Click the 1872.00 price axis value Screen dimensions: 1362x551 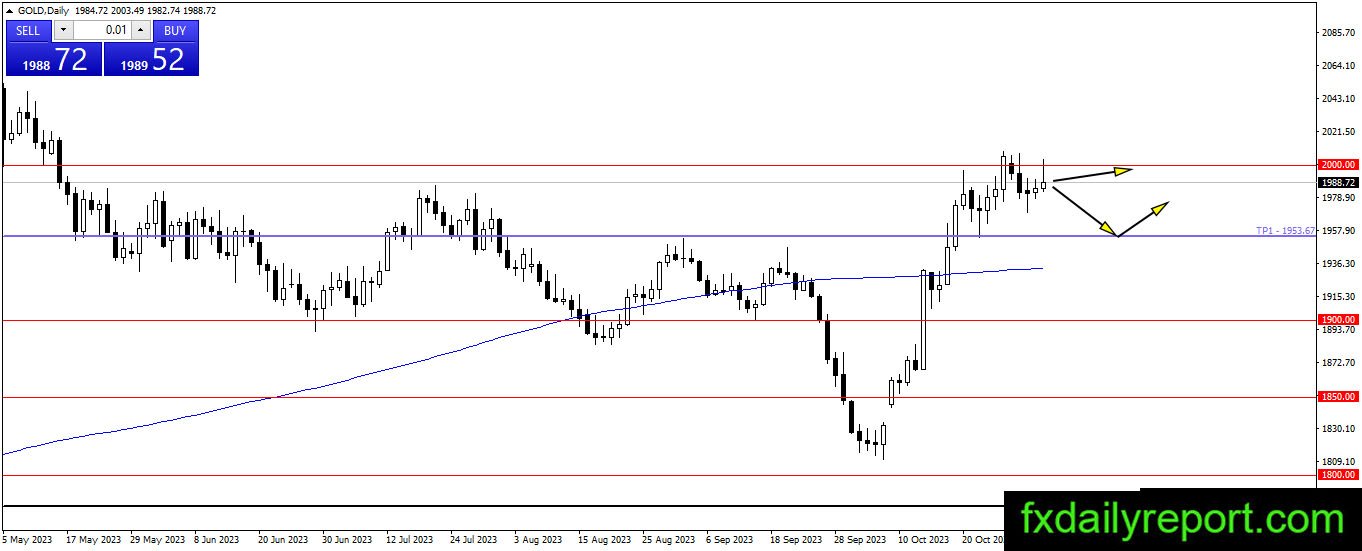1337,363
